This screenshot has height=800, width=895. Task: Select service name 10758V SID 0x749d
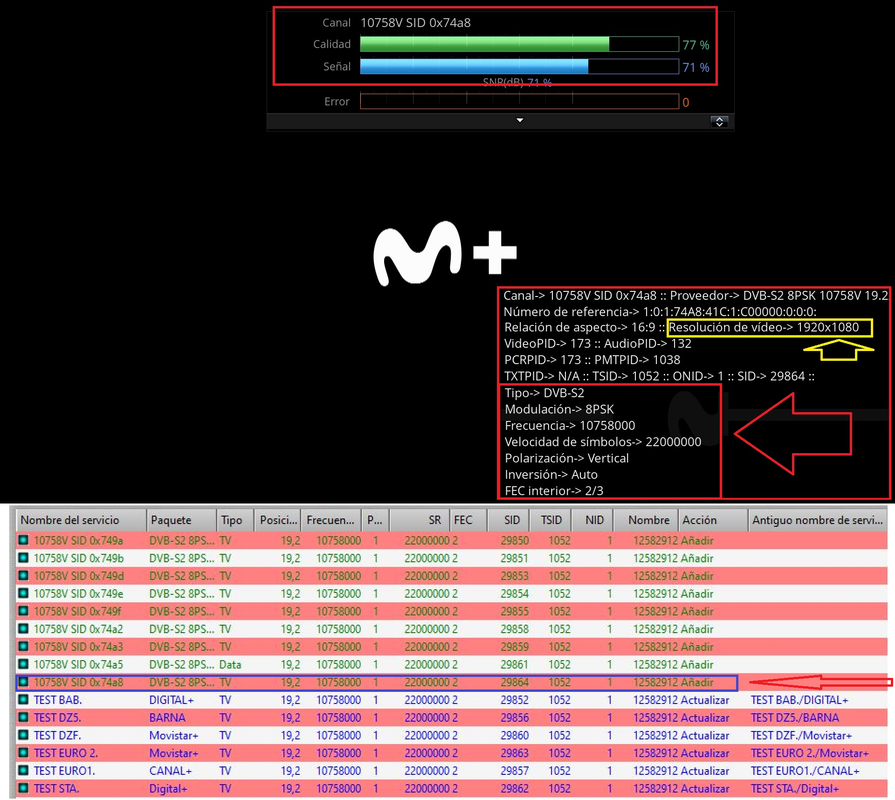[x=78, y=575]
